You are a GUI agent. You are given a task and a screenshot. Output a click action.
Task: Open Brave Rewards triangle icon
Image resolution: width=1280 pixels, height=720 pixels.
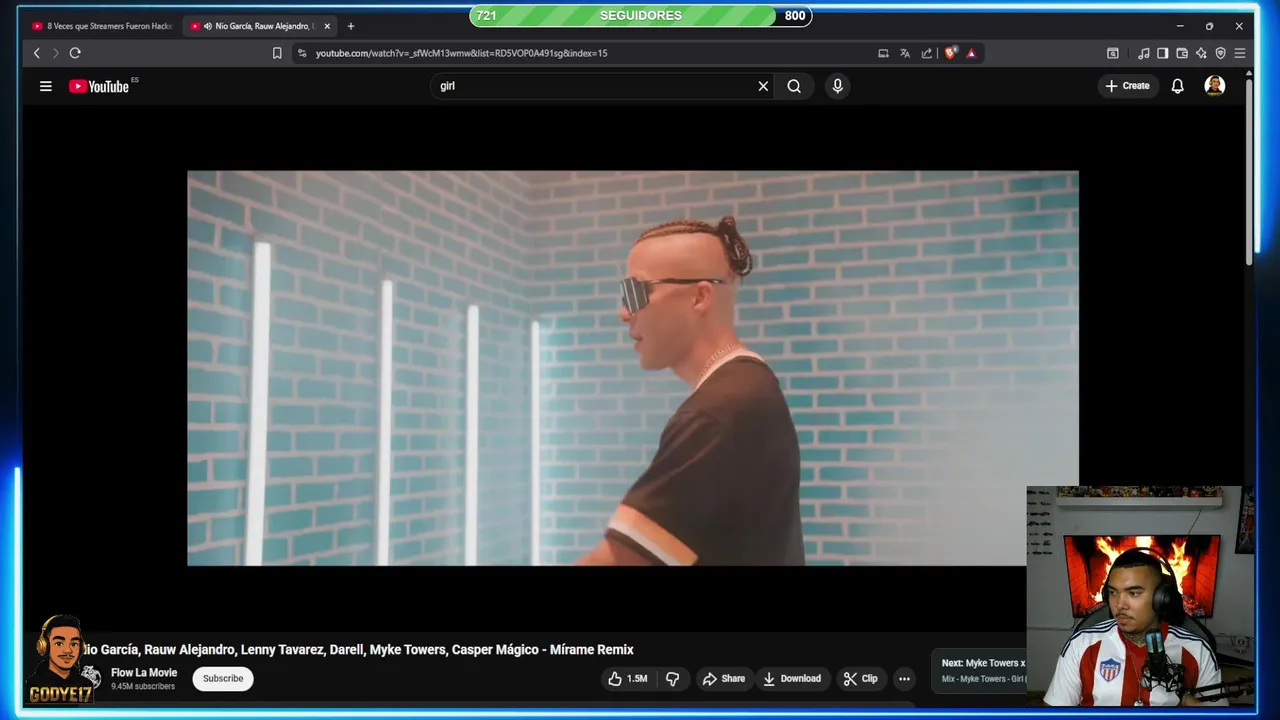tap(971, 53)
